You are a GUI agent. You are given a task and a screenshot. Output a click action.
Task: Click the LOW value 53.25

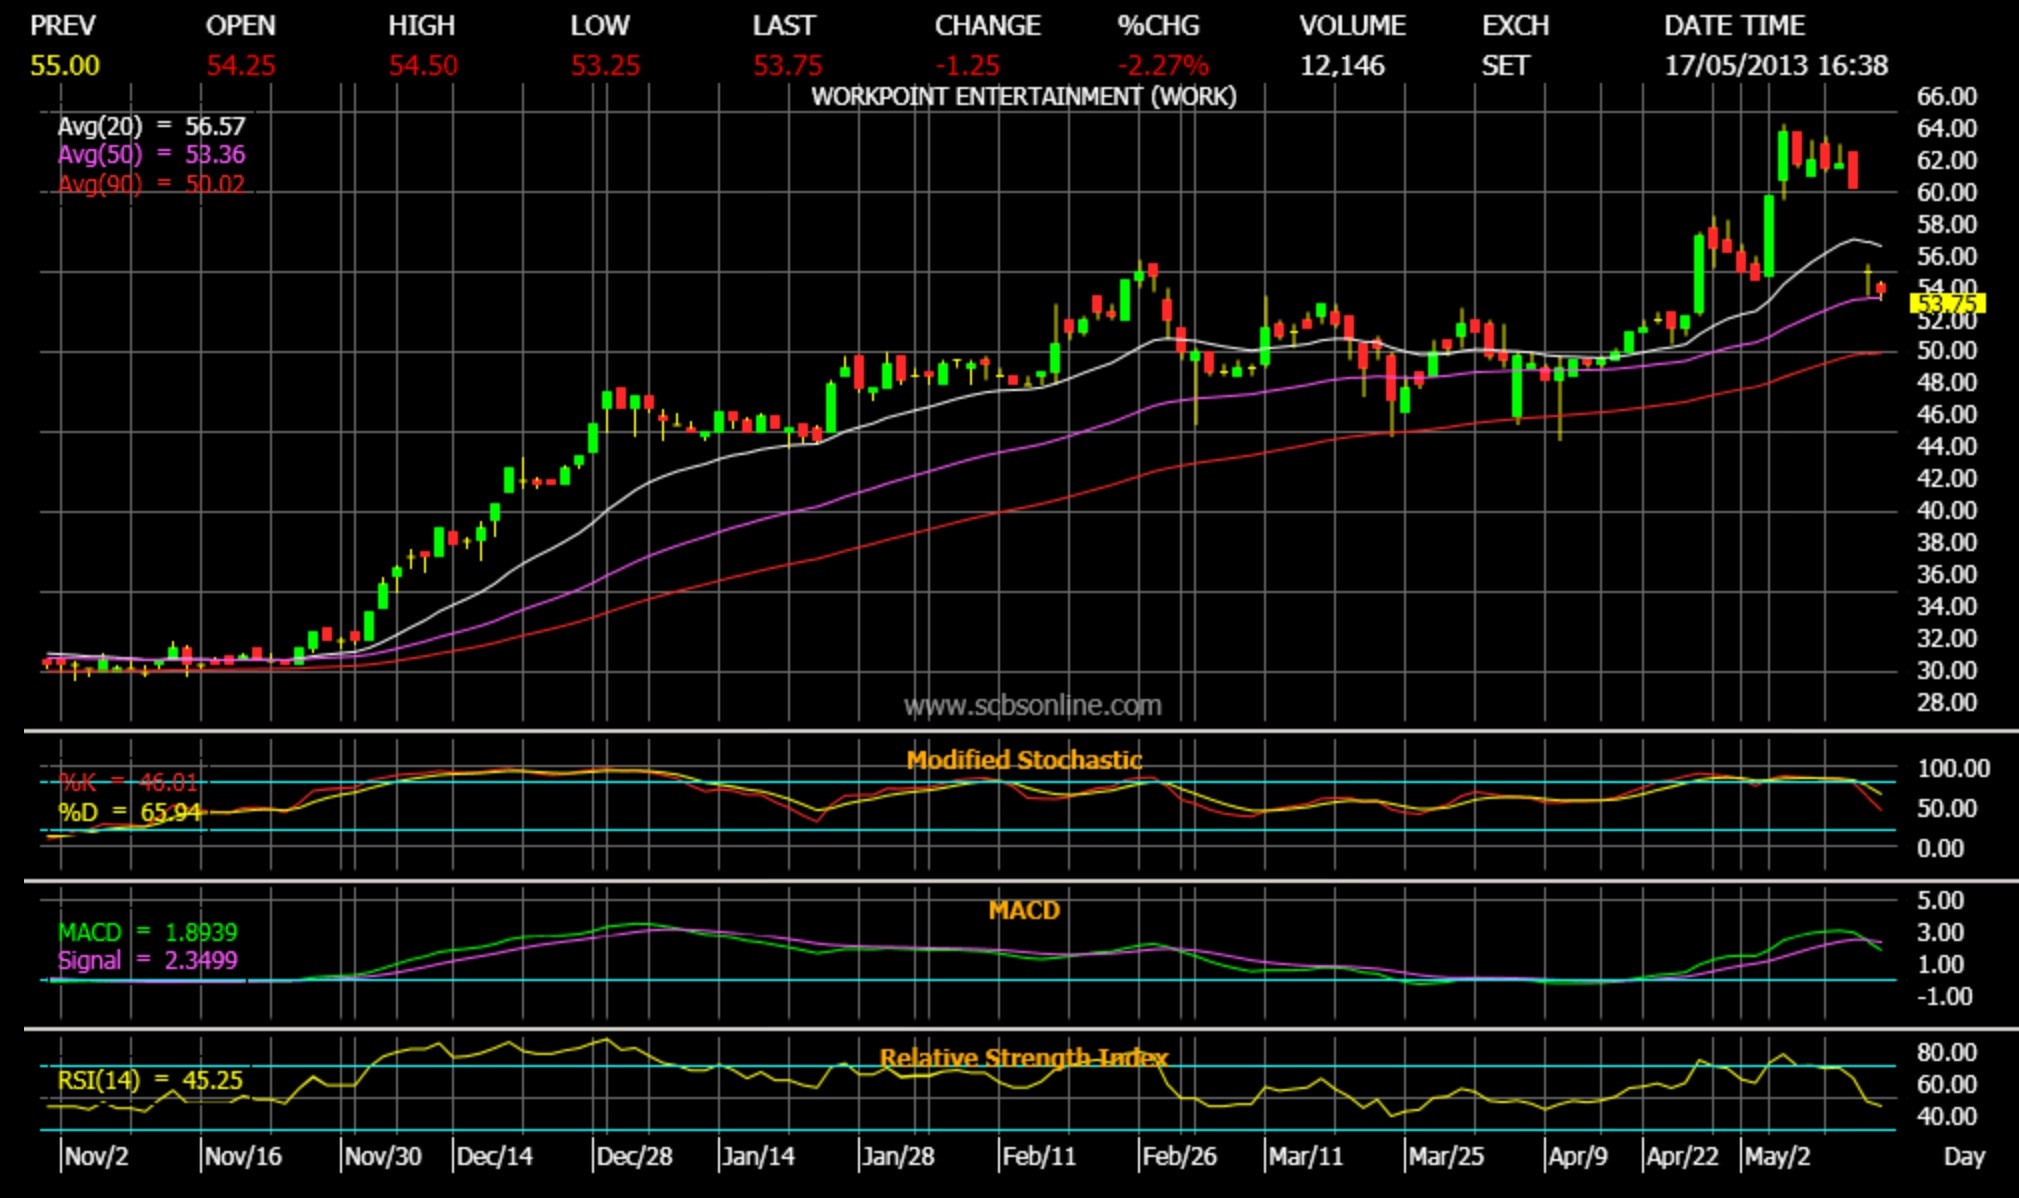point(605,66)
